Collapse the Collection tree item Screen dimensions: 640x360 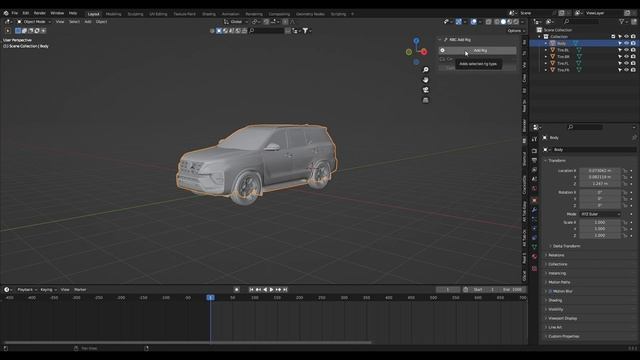pos(540,37)
